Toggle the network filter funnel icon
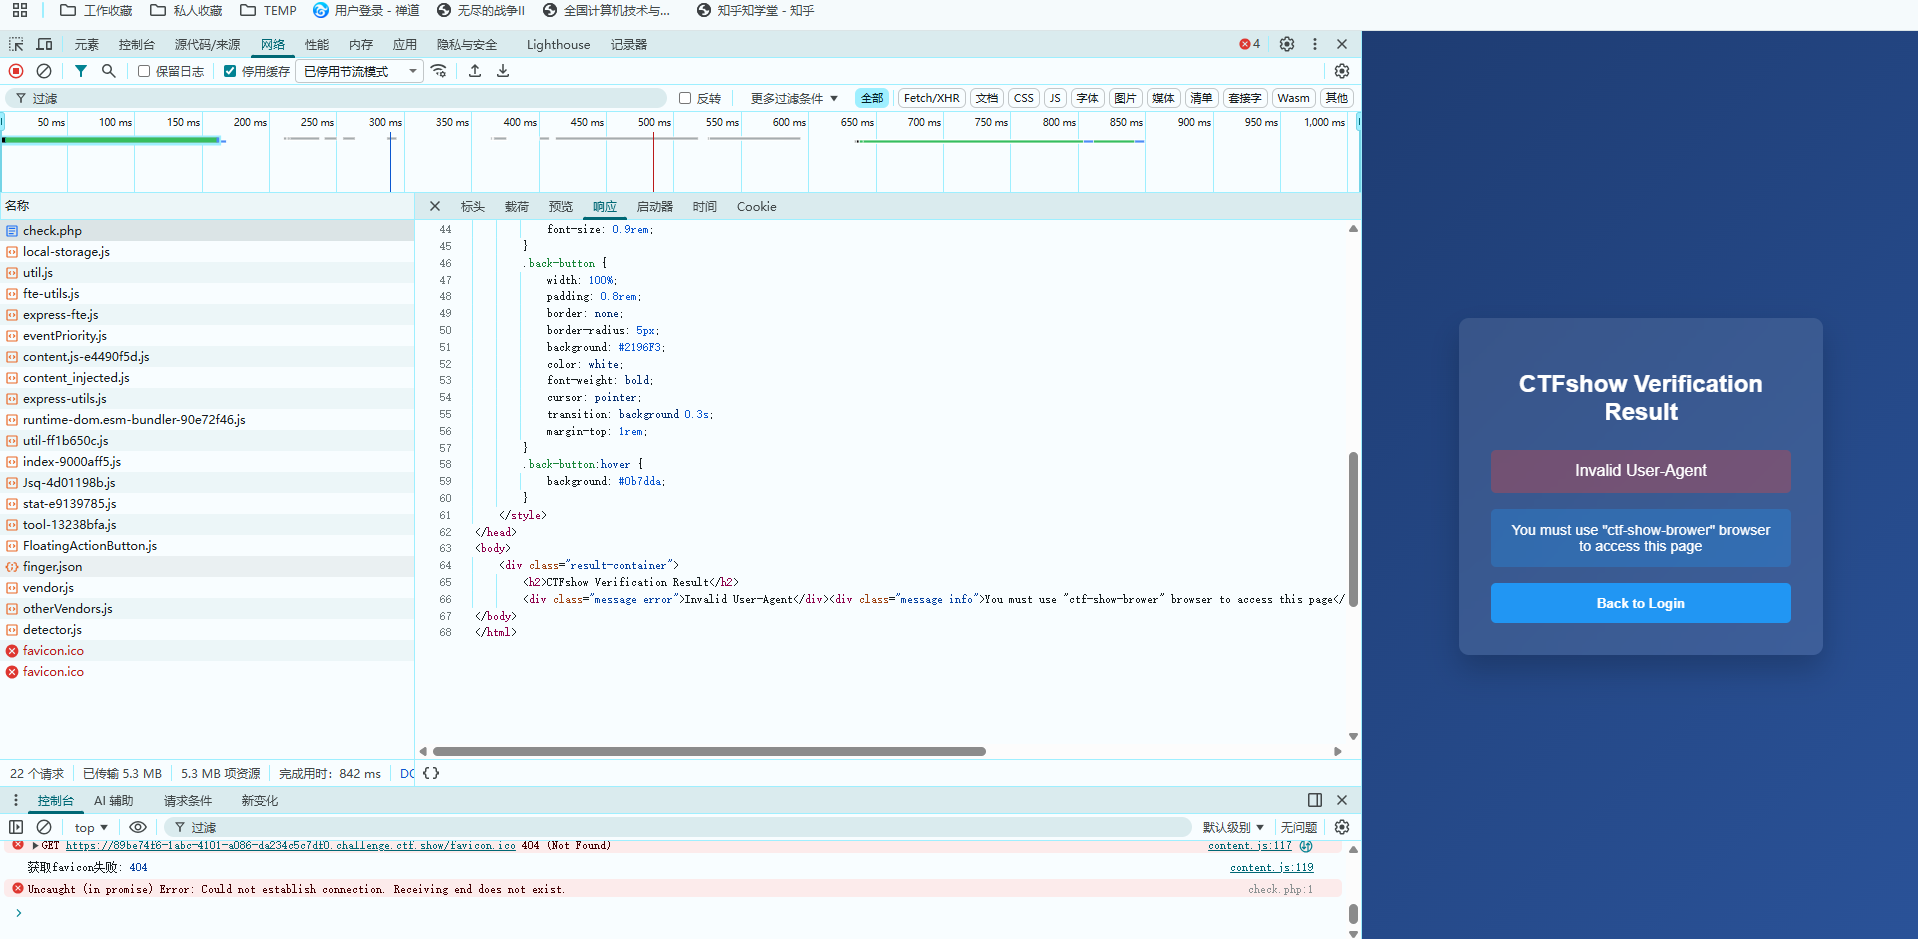Screen dimensions: 1918x939 coord(81,71)
